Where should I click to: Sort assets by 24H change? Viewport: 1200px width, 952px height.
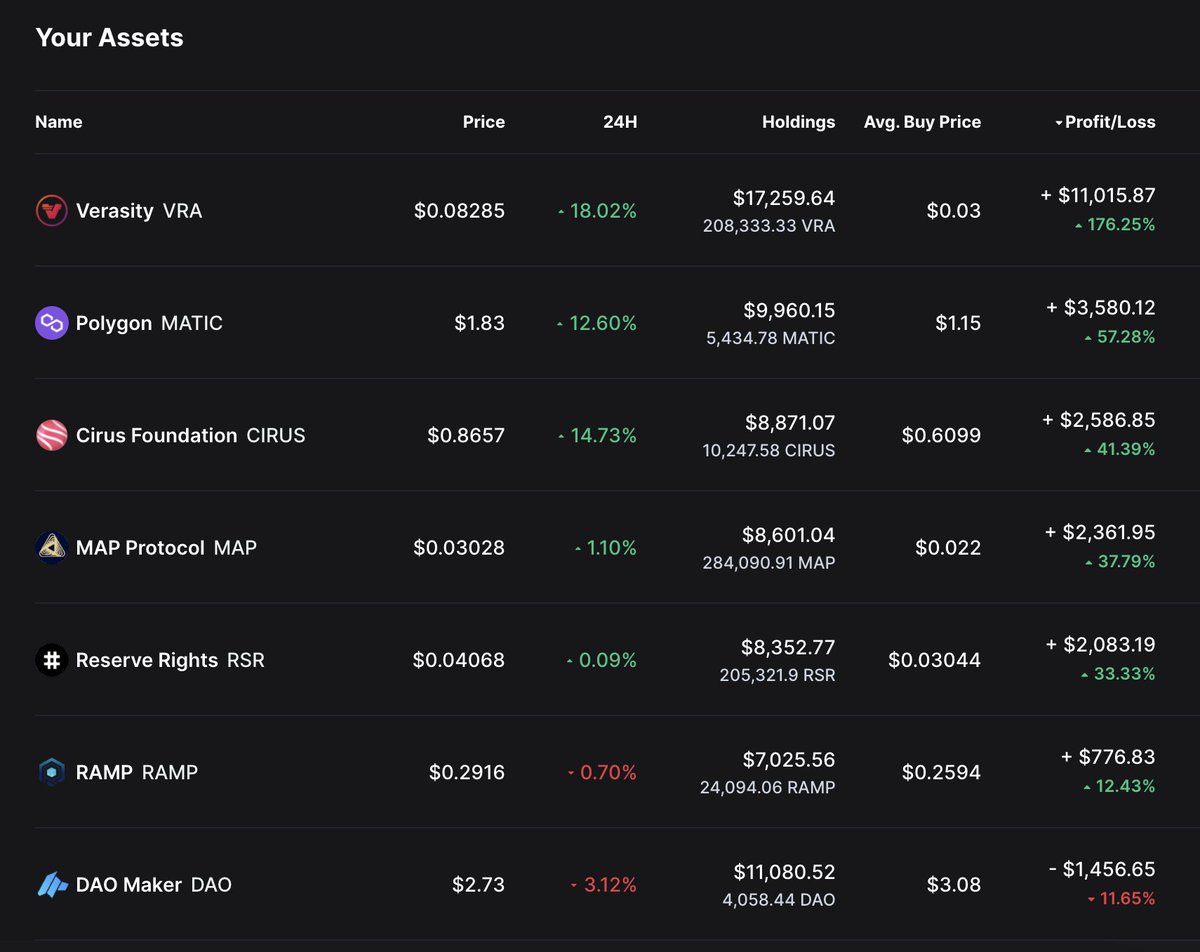[x=620, y=122]
